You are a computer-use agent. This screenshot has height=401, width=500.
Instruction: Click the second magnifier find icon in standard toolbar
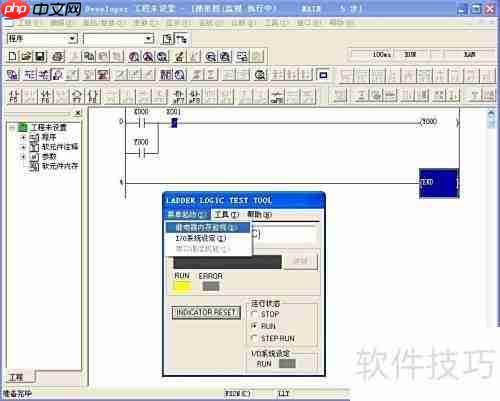148,56
